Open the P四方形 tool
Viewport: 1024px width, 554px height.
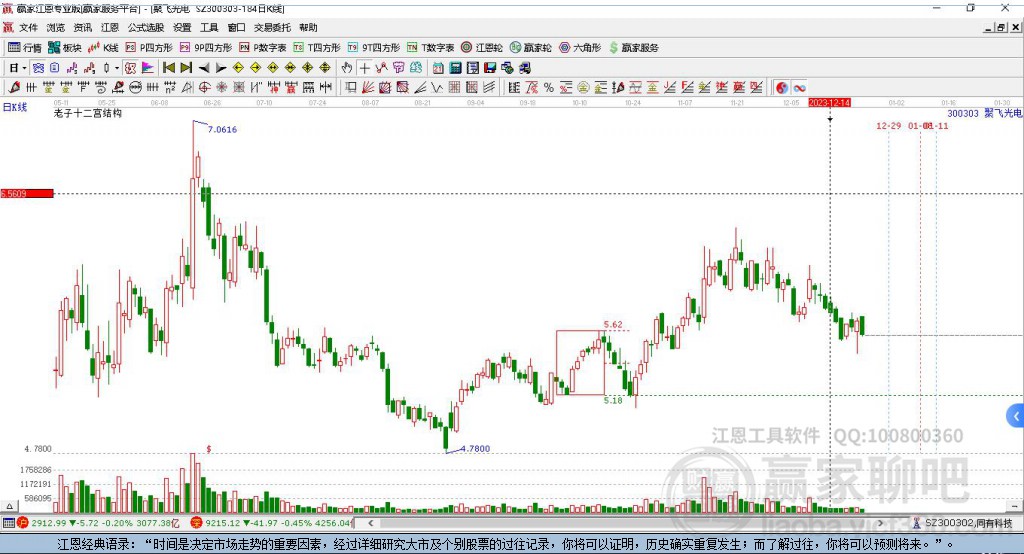pyautogui.click(x=149, y=48)
